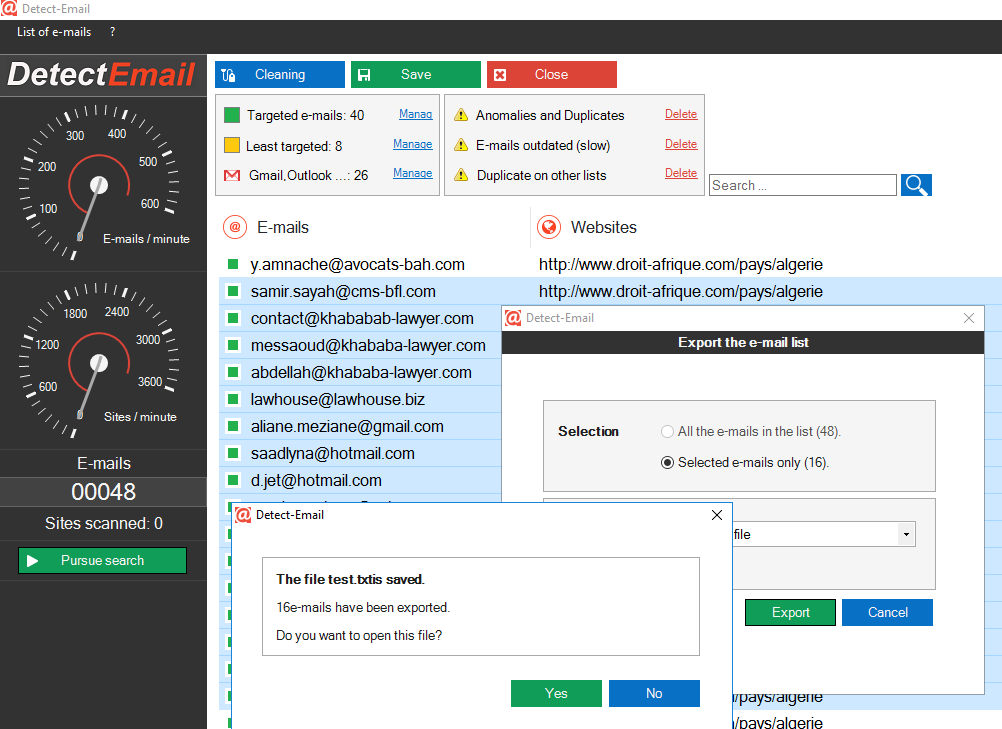Select 'All the e-mails in the list' option
Screen dimensions: 1002x729
pyautogui.click(x=668, y=432)
